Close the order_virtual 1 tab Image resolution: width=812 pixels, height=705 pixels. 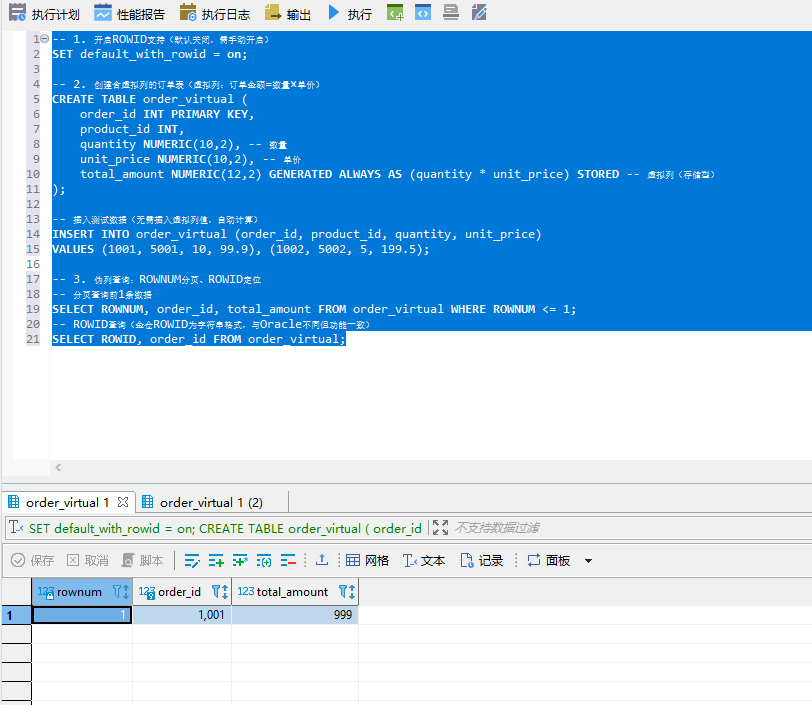point(123,502)
